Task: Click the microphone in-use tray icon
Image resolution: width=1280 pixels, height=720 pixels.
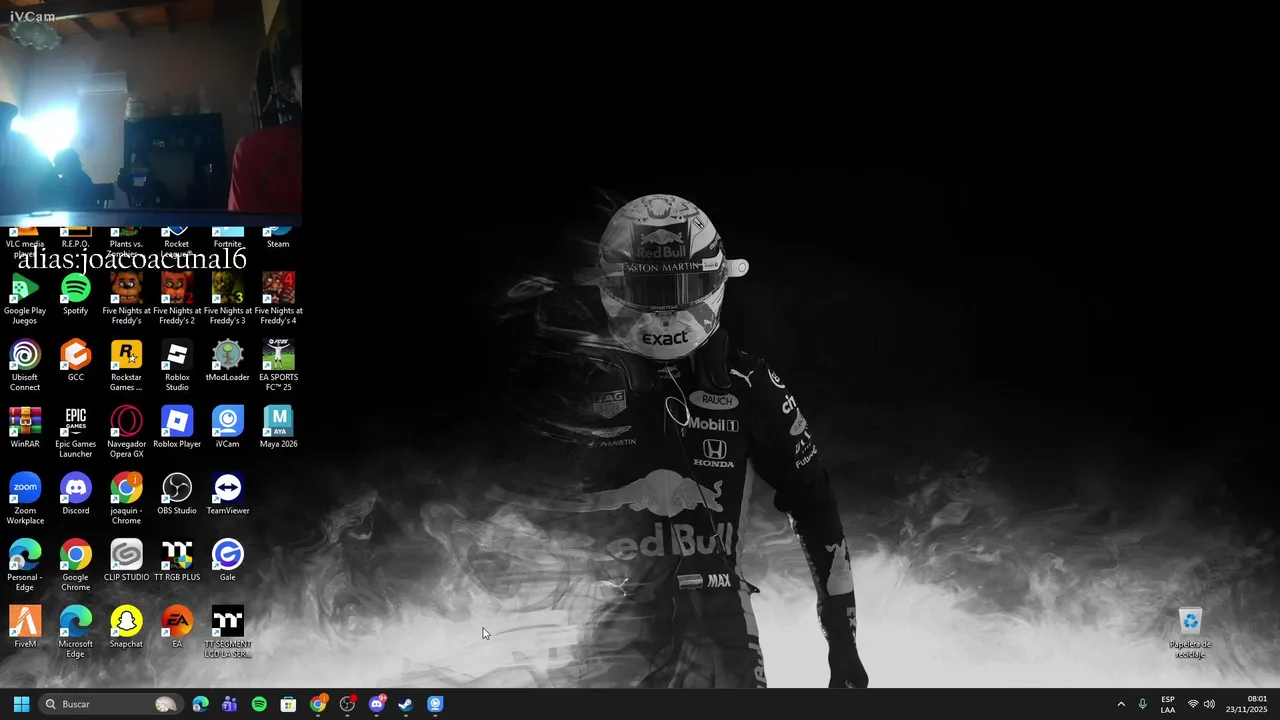Action: click(1143, 704)
